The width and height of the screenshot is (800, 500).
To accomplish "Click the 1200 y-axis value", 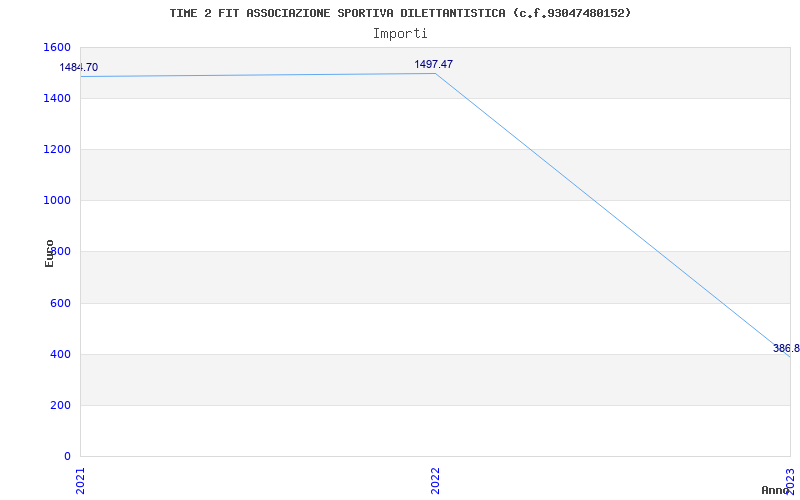I will click(57, 149).
